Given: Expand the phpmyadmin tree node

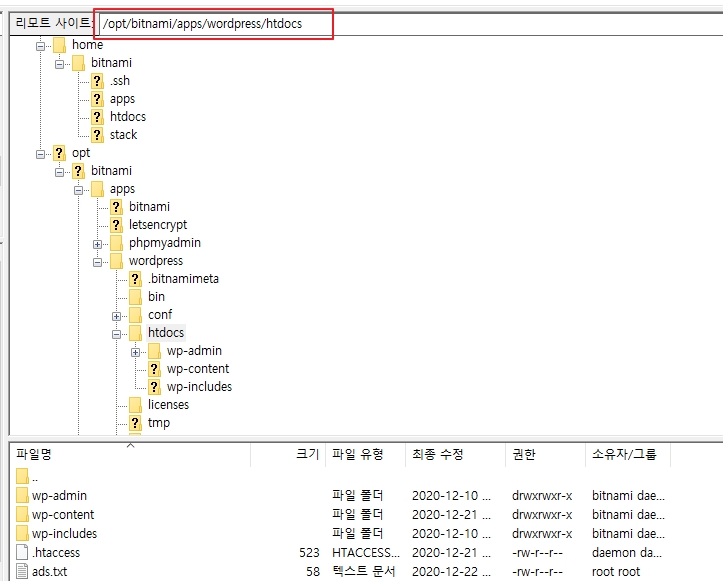Looking at the screenshot, I should pyautogui.click(x=98, y=243).
